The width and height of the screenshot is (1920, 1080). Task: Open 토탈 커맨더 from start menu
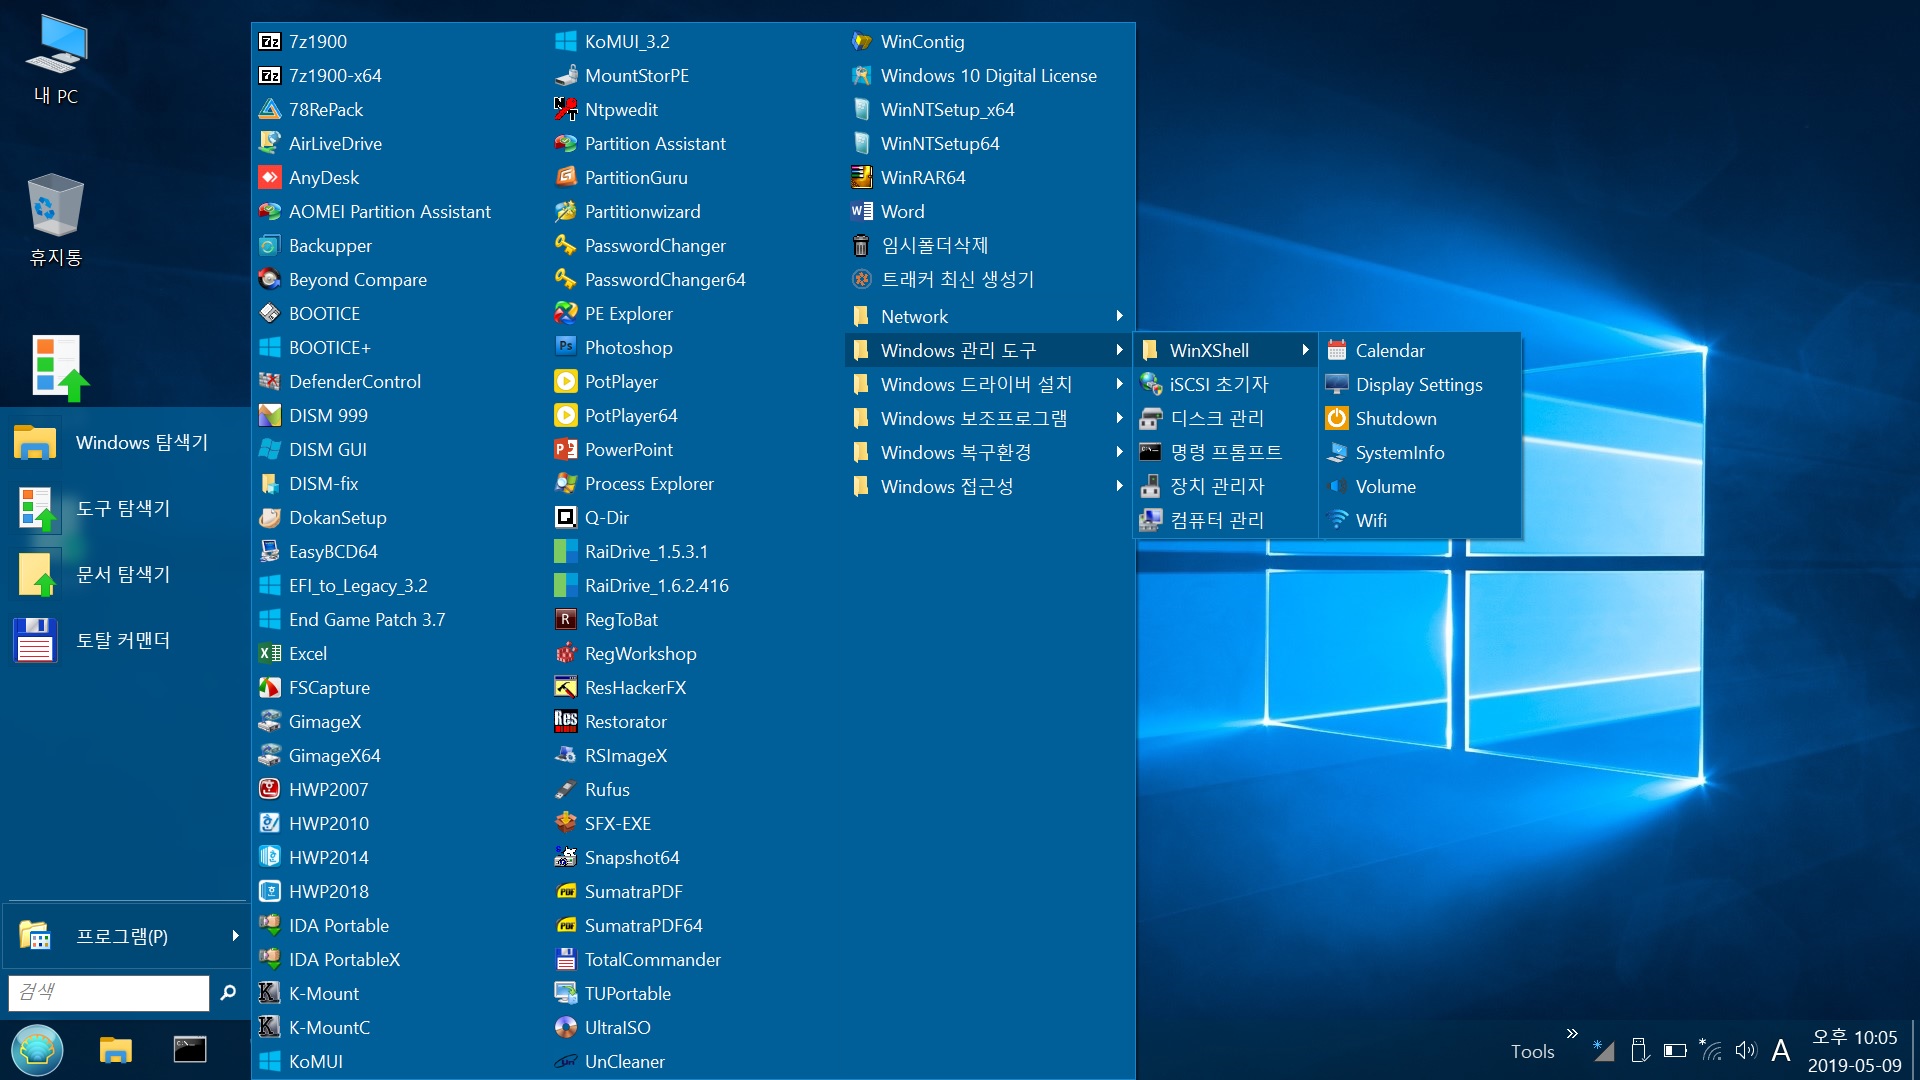point(125,640)
